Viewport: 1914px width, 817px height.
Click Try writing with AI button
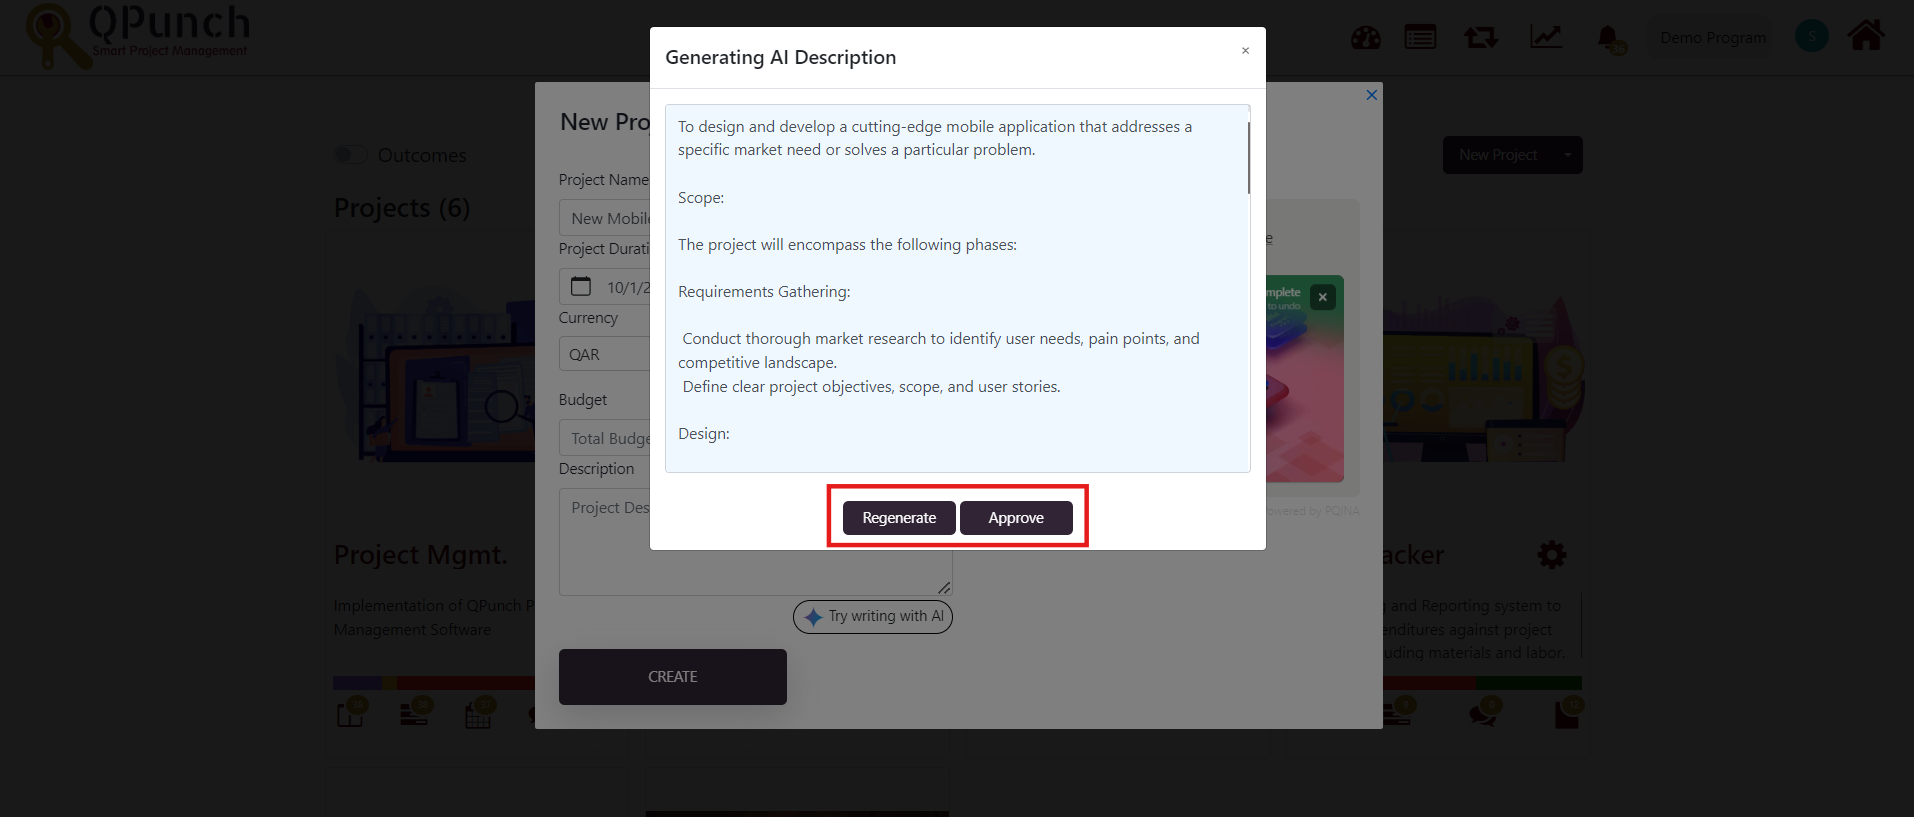(x=873, y=616)
